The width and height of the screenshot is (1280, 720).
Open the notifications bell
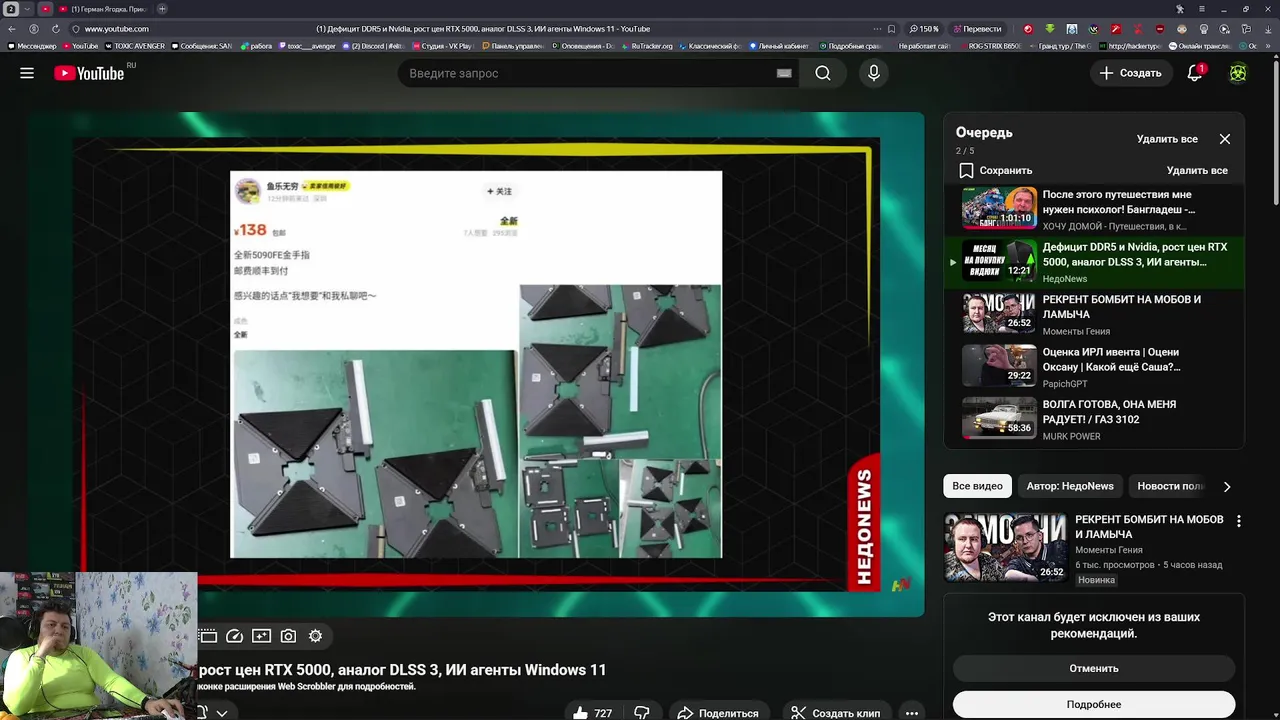(x=1195, y=73)
